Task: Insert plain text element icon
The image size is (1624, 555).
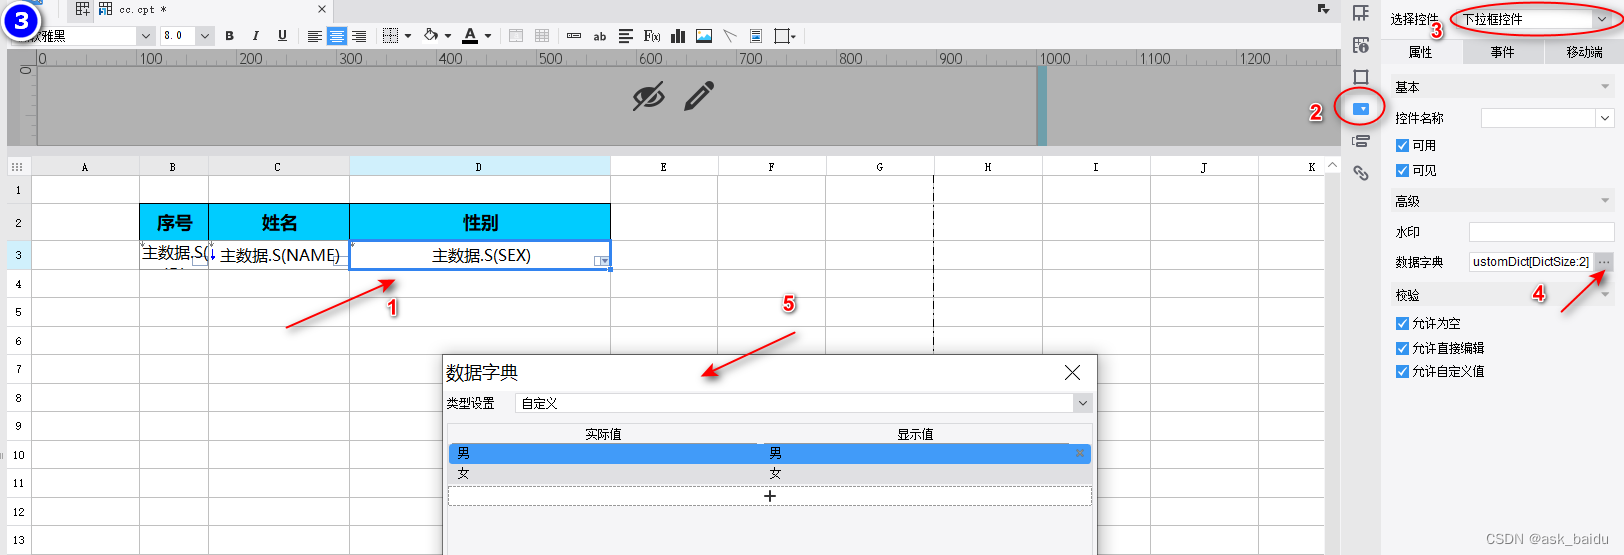Action: pyautogui.click(x=574, y=36)
